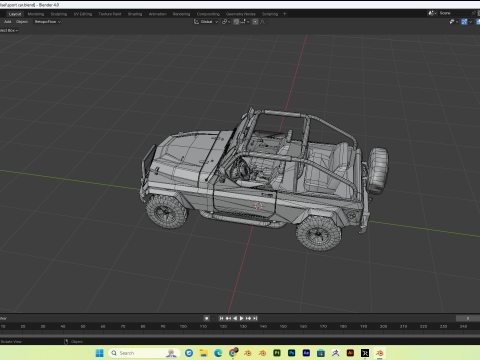The height and width of the screenshot is (360, 480).
Task: Click frame 100 on the timeline ruler
Action: click(183, 326)
